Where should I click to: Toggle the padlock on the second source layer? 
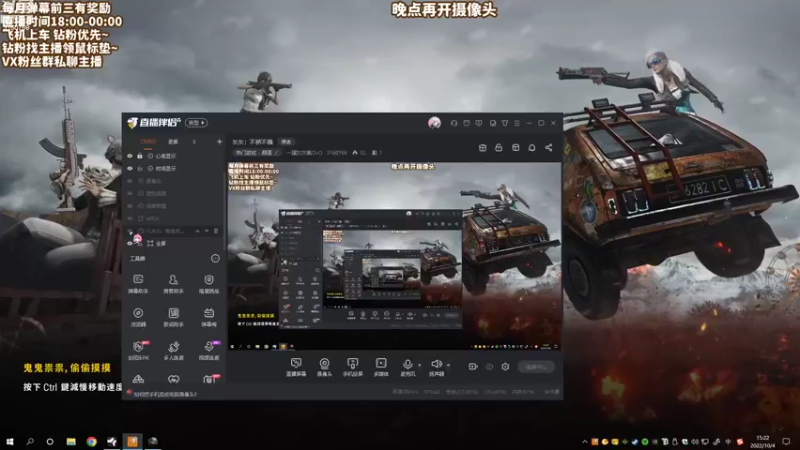point(140,168)
